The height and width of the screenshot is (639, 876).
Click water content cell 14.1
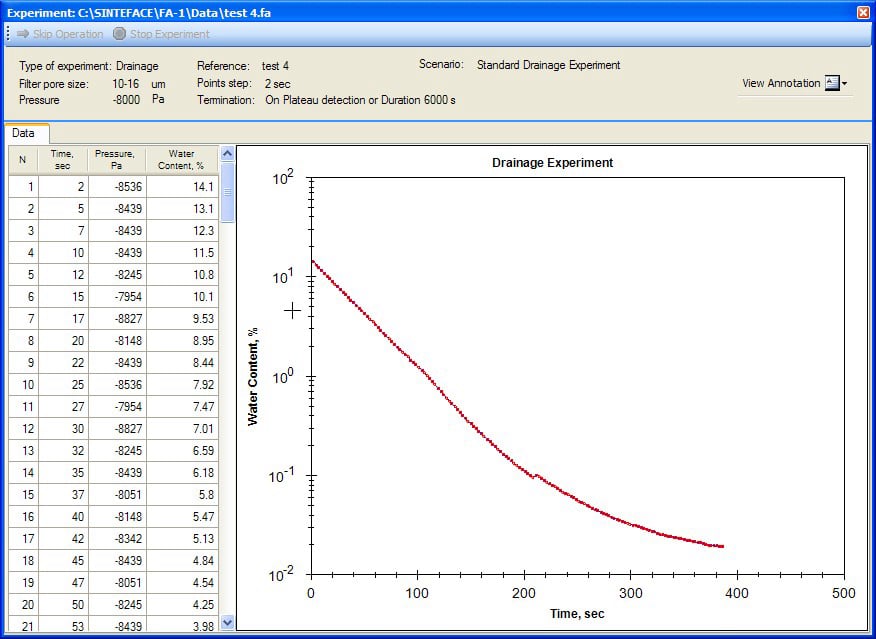[x=182, y=187]
